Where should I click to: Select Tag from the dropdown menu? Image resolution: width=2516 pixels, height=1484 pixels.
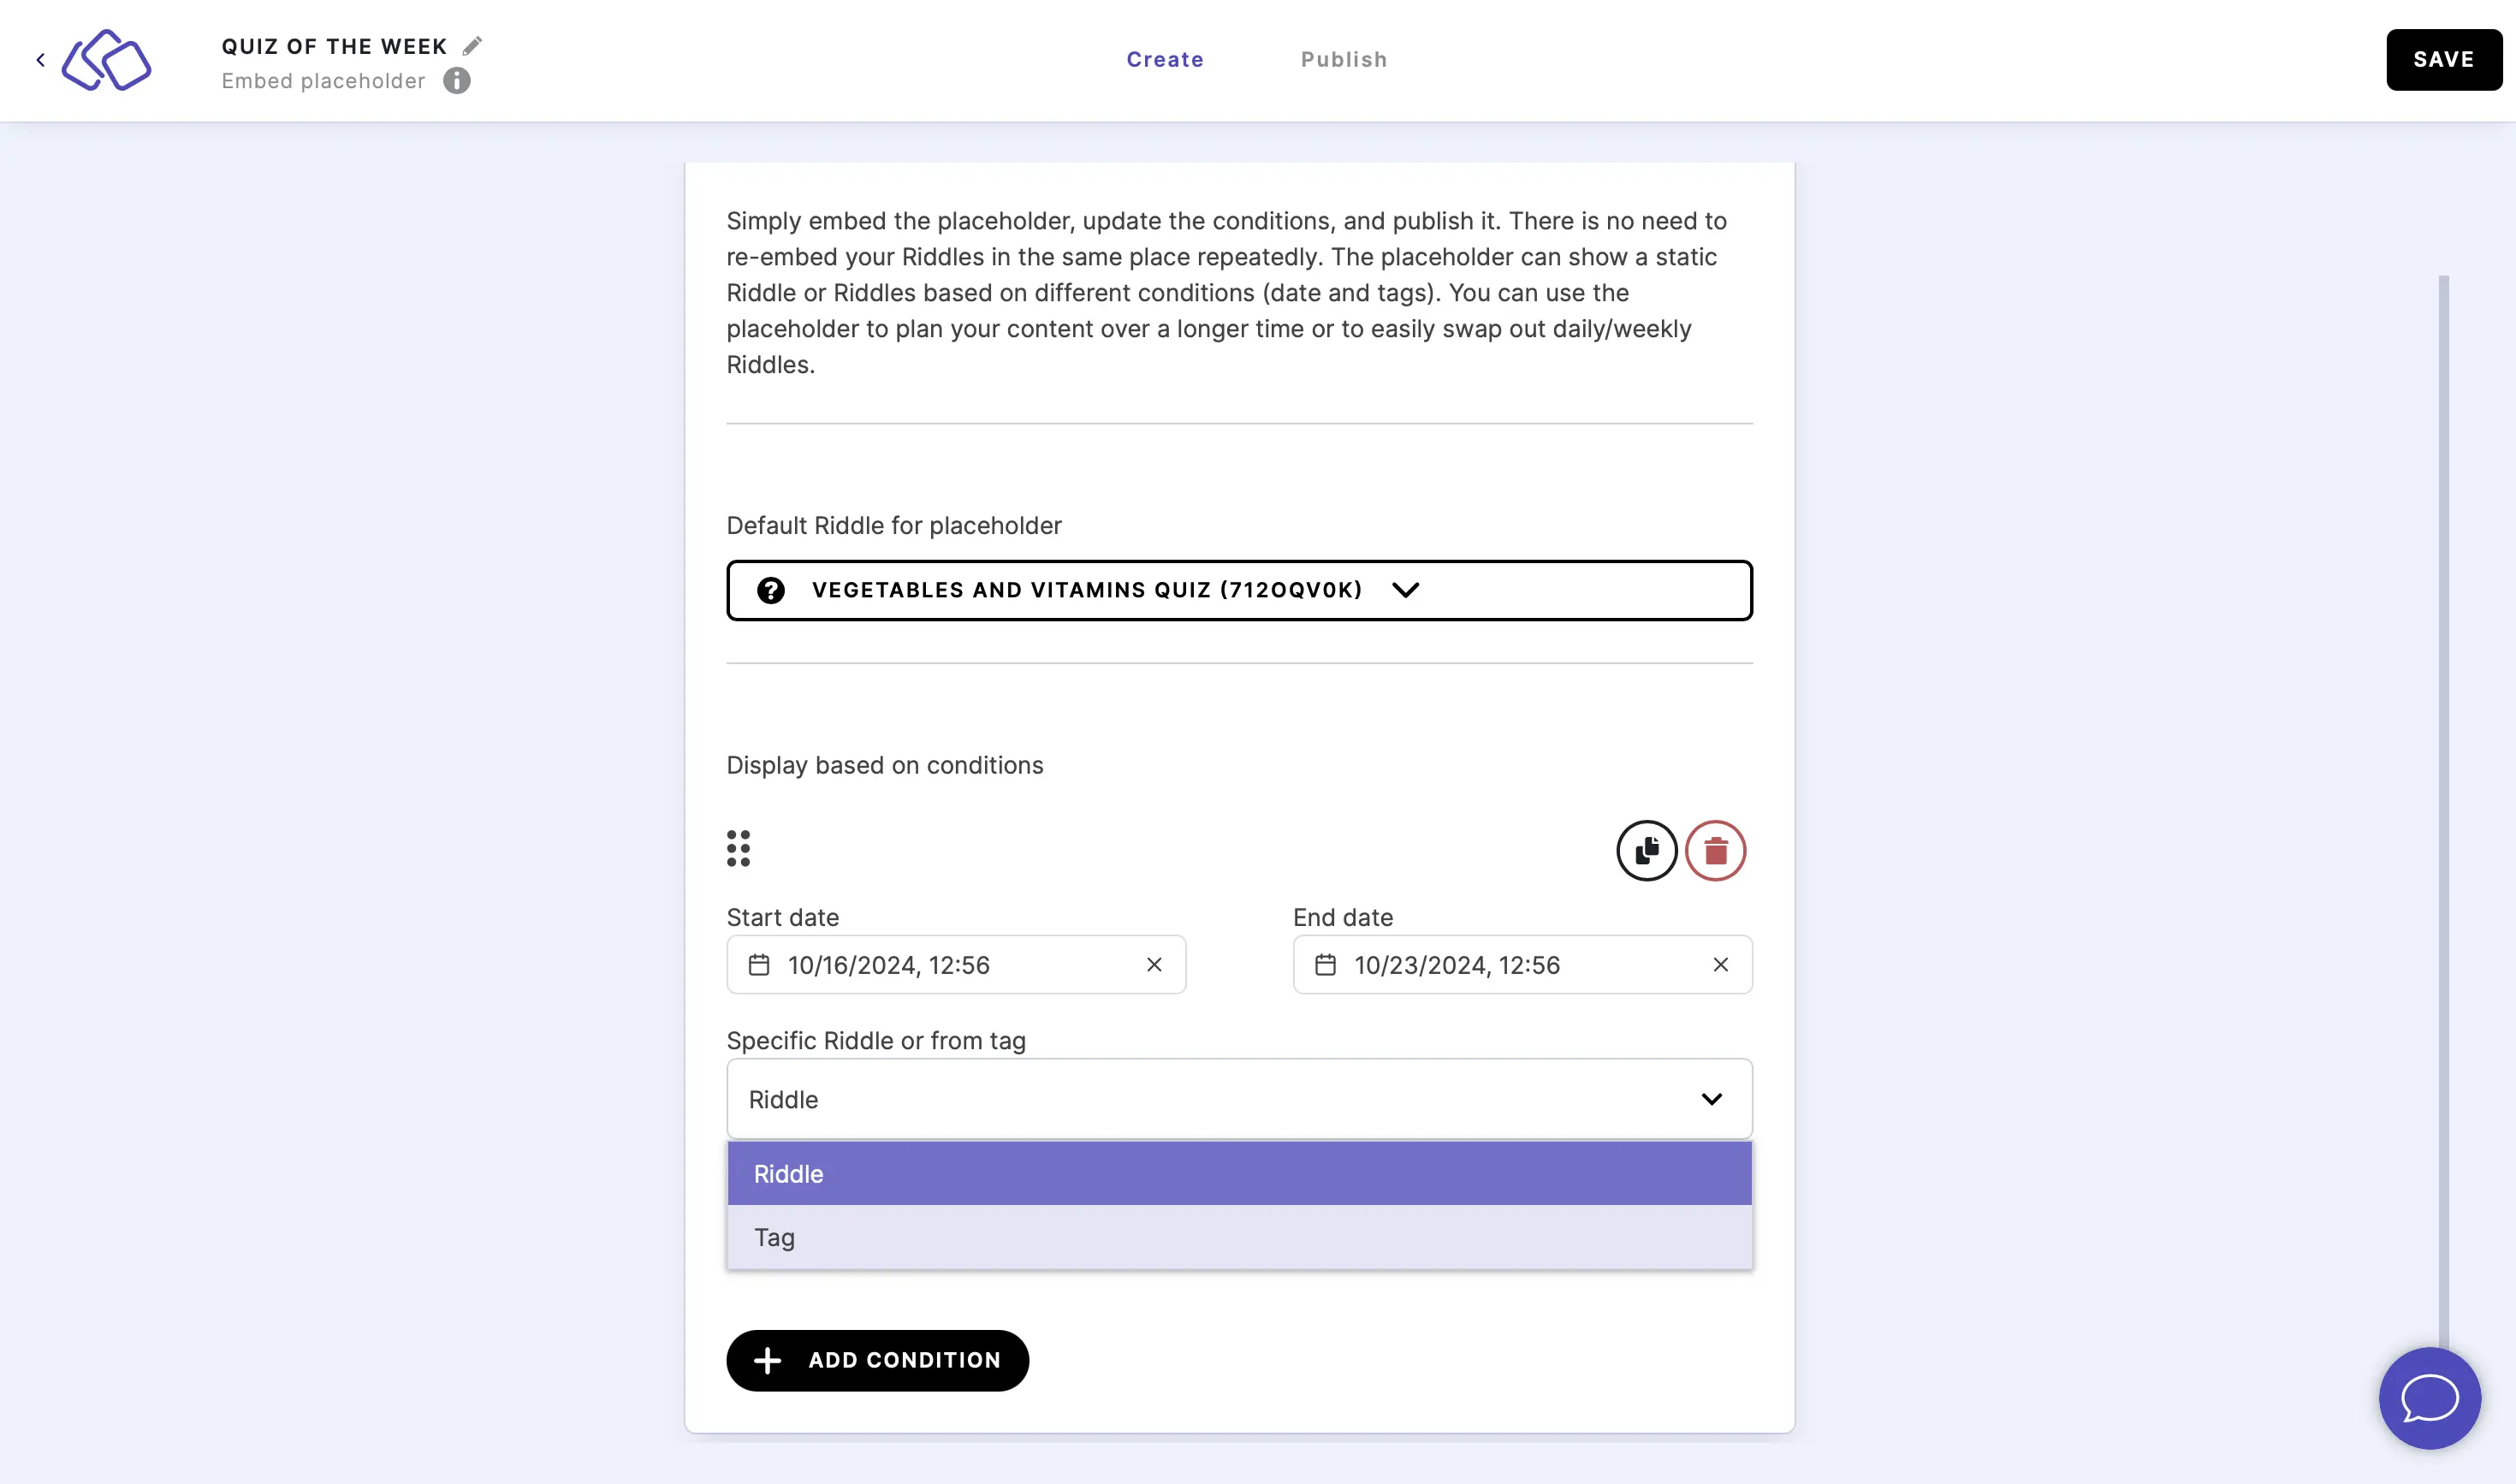click(1237, 1237)
